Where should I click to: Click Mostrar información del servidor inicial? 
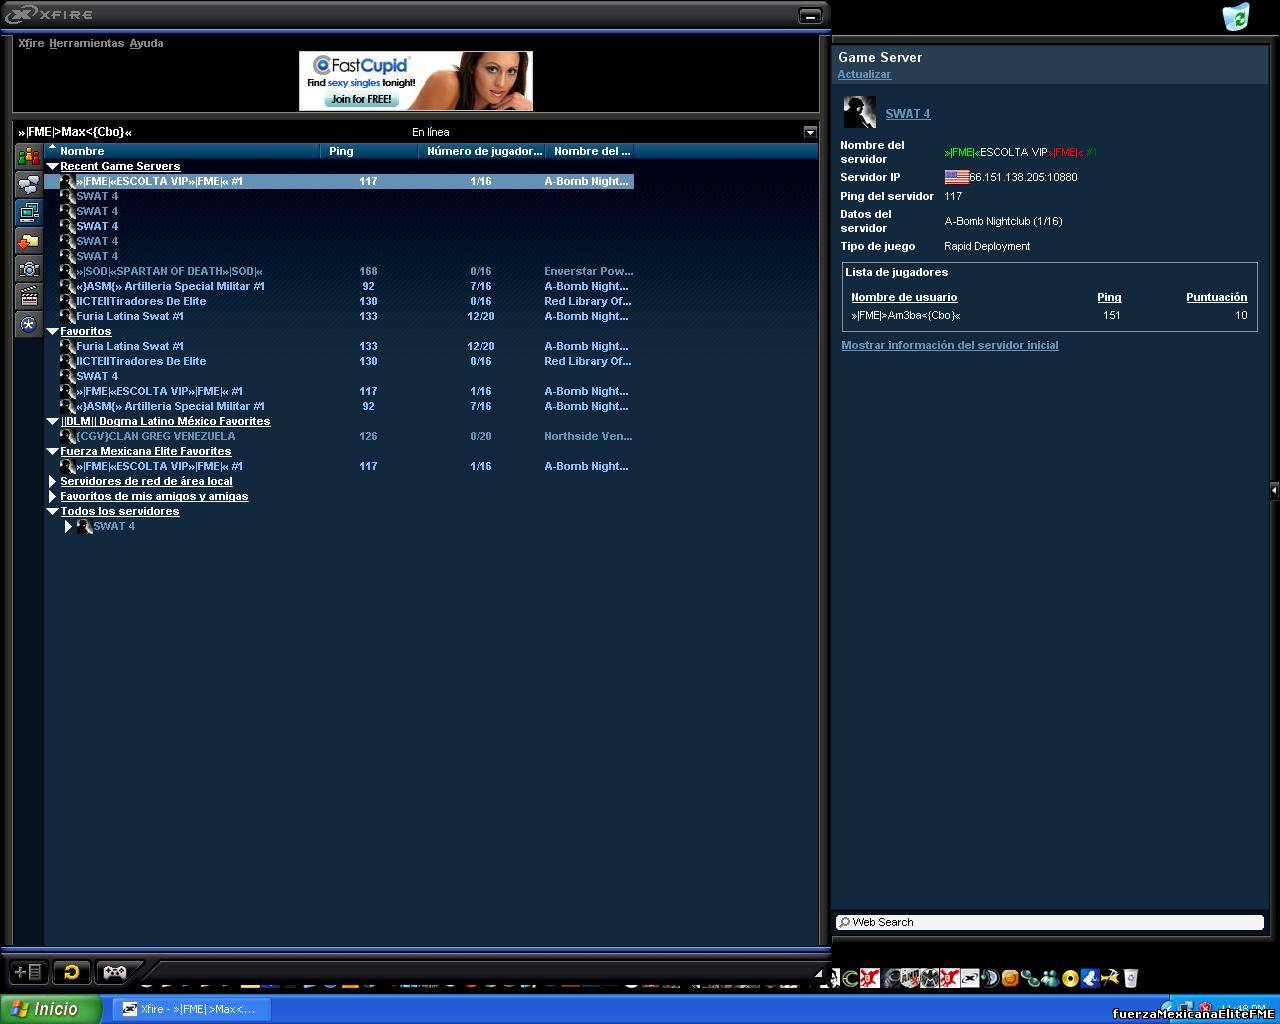(949, 345)
